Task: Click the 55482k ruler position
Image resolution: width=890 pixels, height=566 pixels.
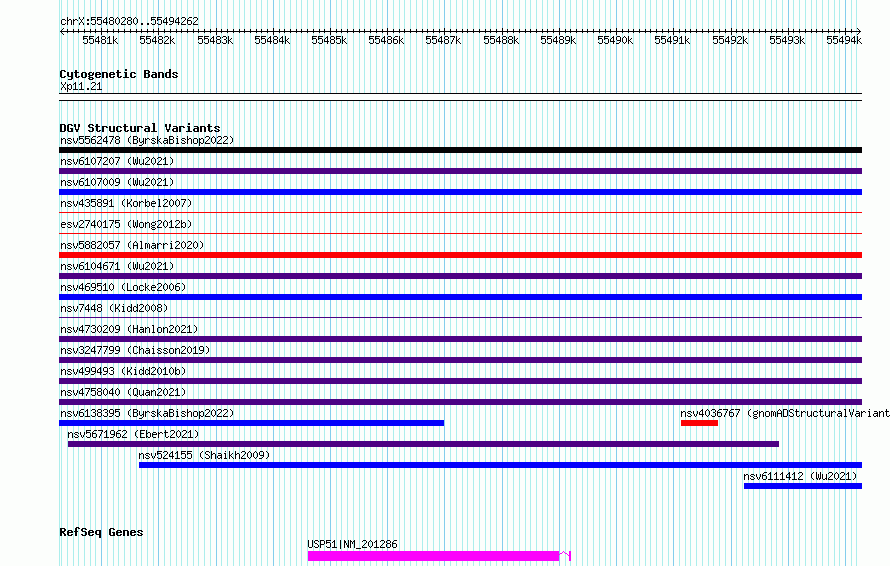Action: click(157, 40)
